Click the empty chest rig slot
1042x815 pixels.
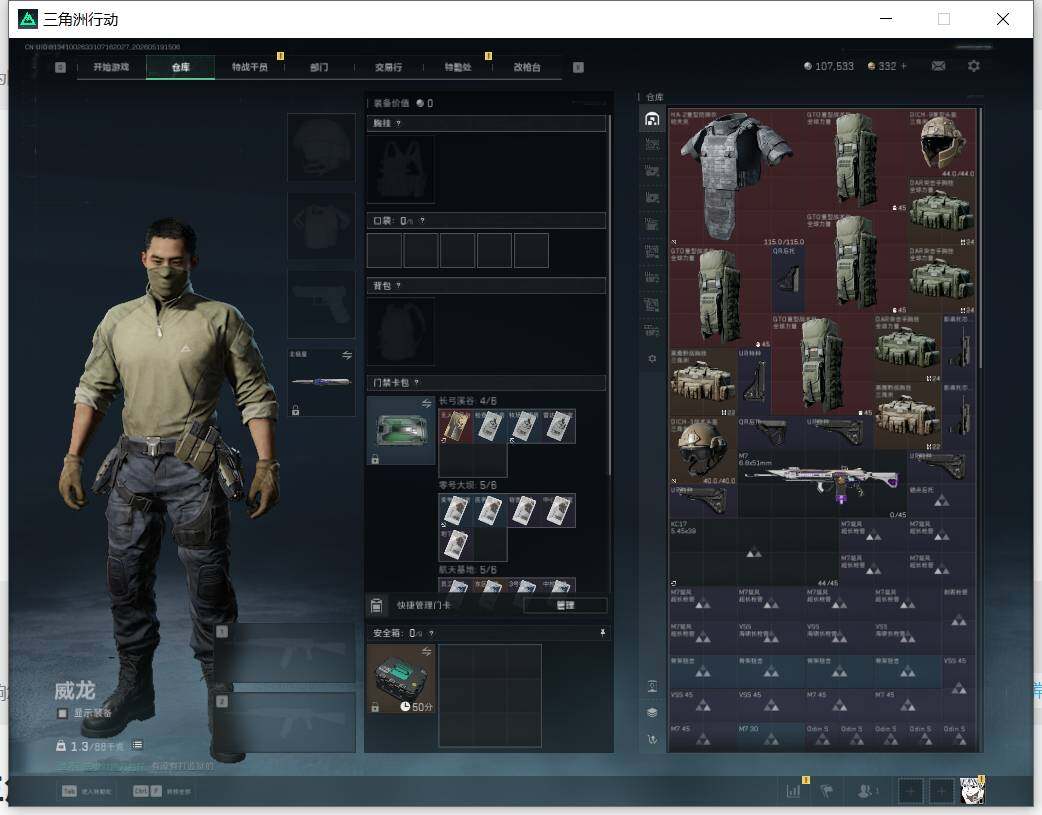(401, 170)
